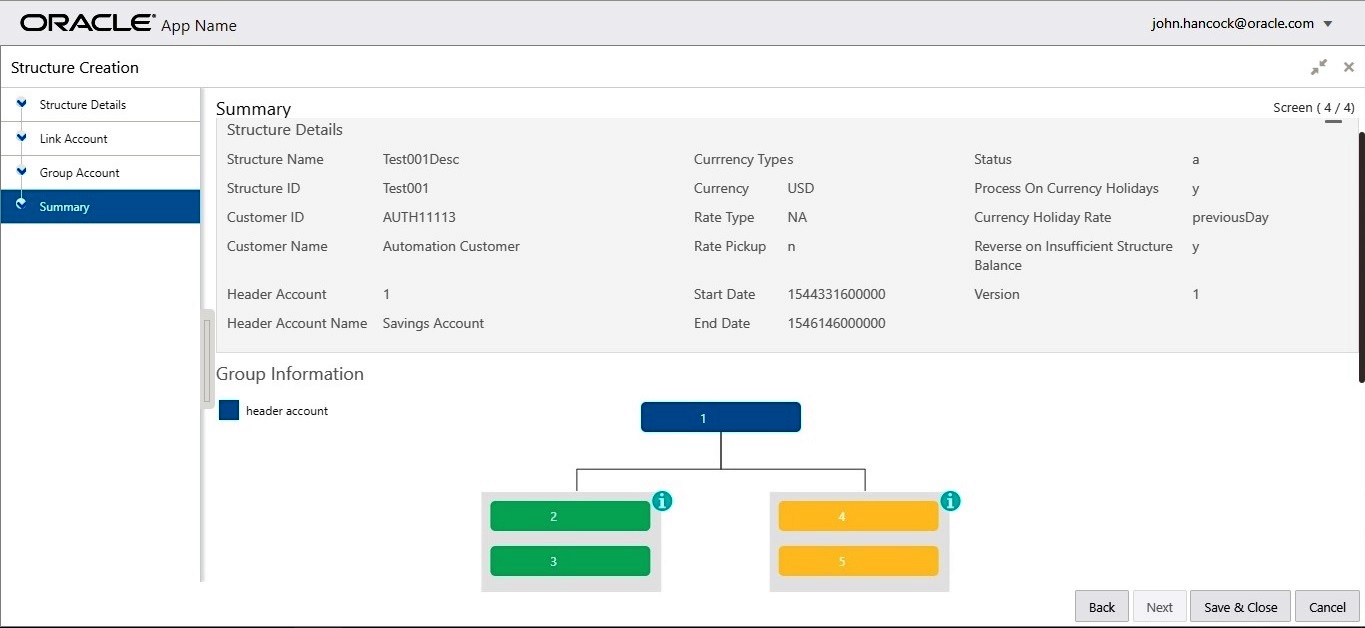The width and height of the screenshot is (1365, 628).
Task: Select yellow account node 5
Action: (x=858, y=561)
